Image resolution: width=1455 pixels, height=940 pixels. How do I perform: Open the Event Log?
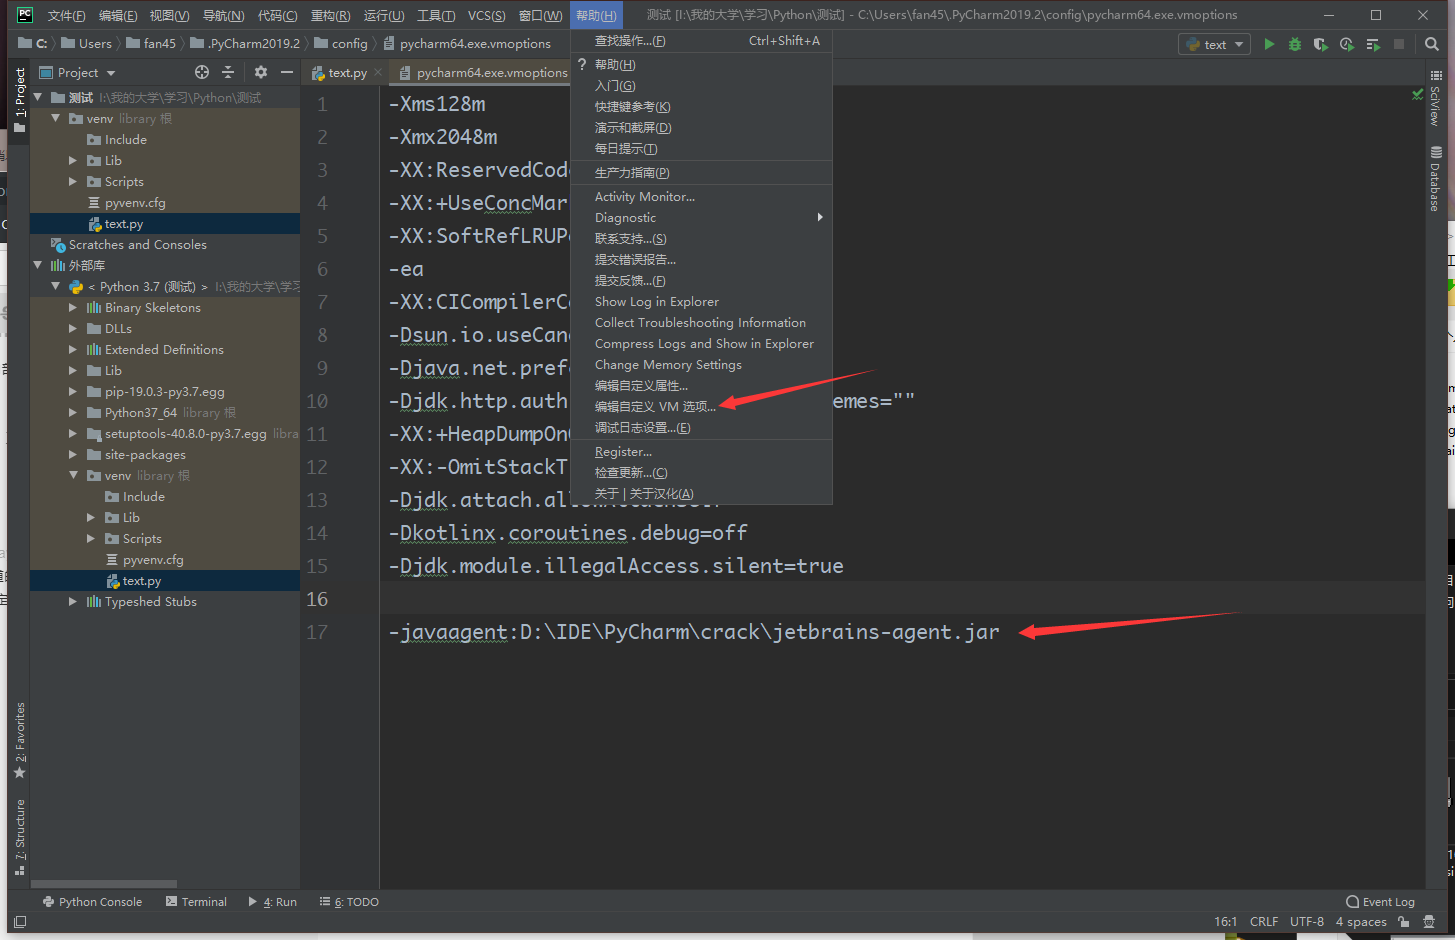tap(1380, 901)
